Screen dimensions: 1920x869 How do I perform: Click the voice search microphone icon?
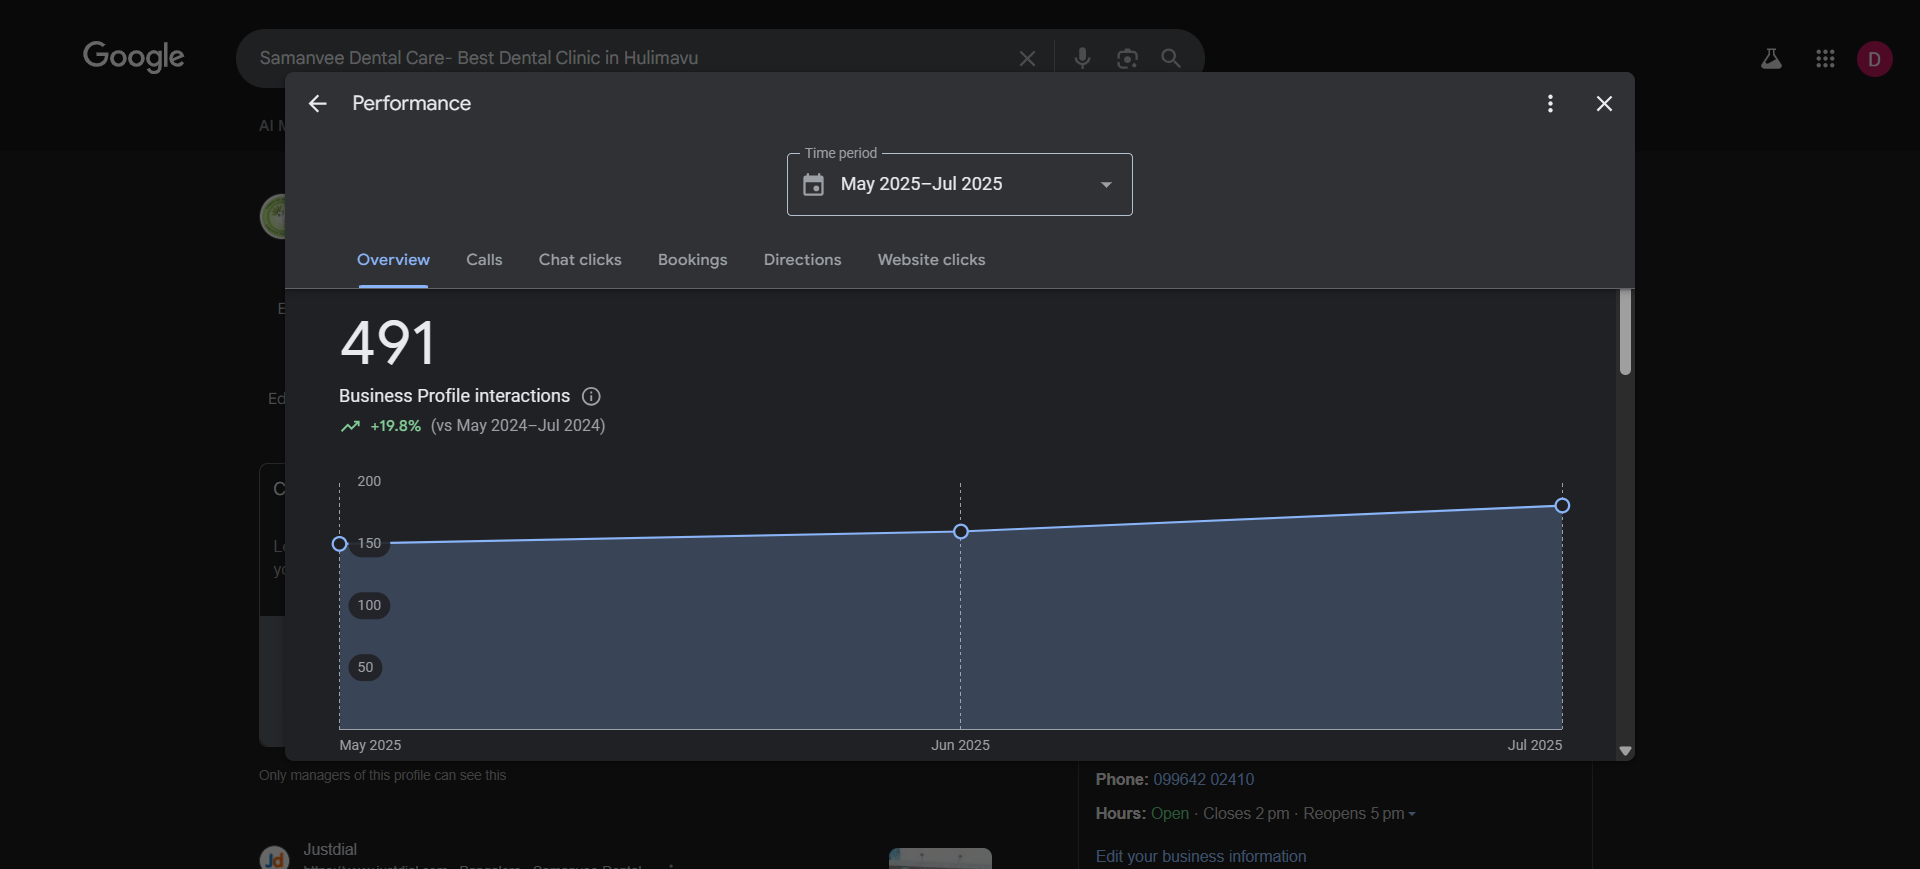[1082, 59]
